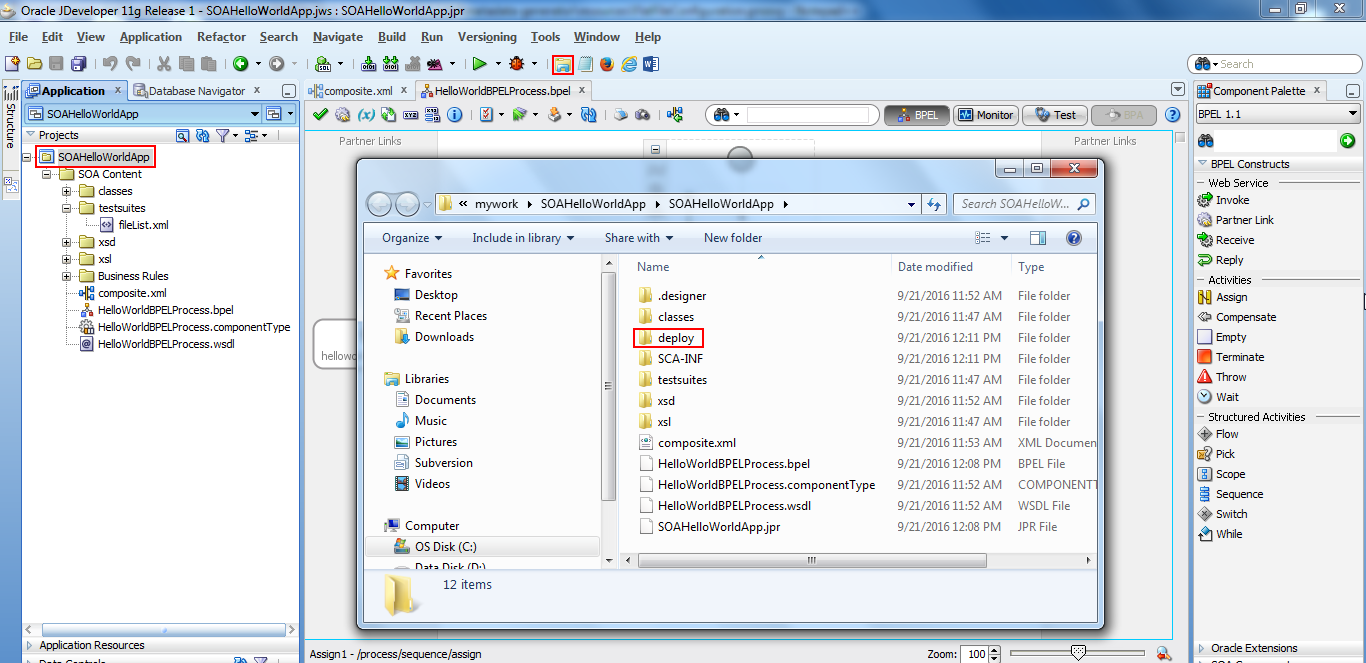Open the deploy folder
The image size is (1366, 663).
[x=669, y=337]
